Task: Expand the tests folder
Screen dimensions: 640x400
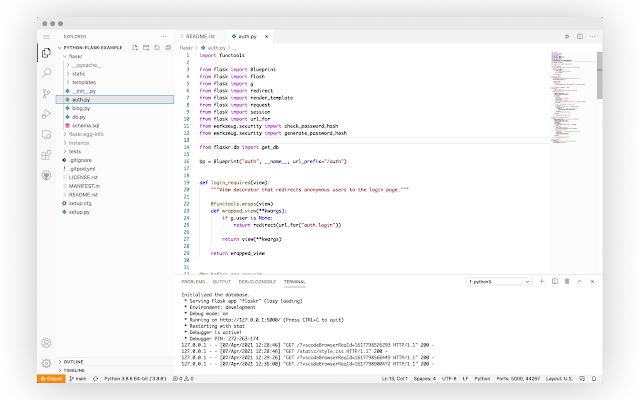Action: click(75, 151)
